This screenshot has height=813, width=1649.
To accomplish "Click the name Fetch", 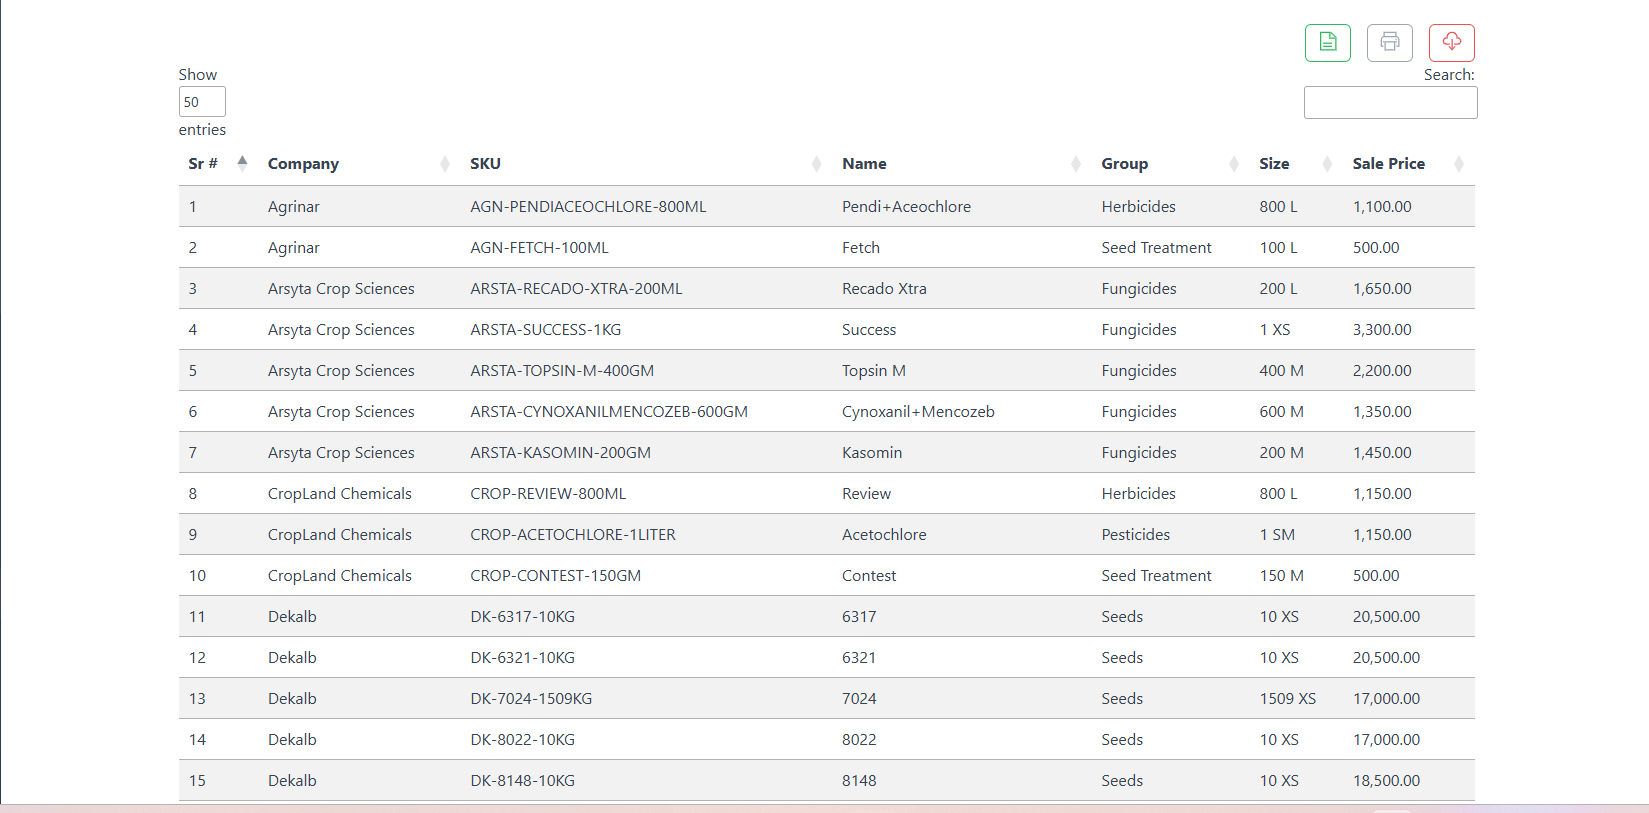I will point(861,248).
